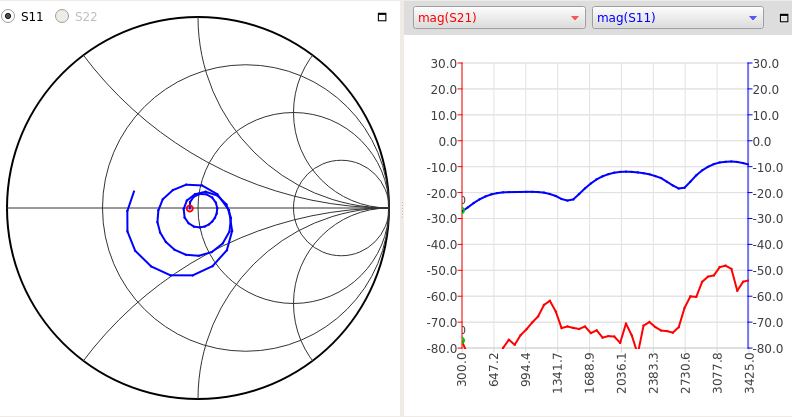
Task: Open the mag(S21) trace dropdown
Action: pyautogui.click(x=499, y=18)
